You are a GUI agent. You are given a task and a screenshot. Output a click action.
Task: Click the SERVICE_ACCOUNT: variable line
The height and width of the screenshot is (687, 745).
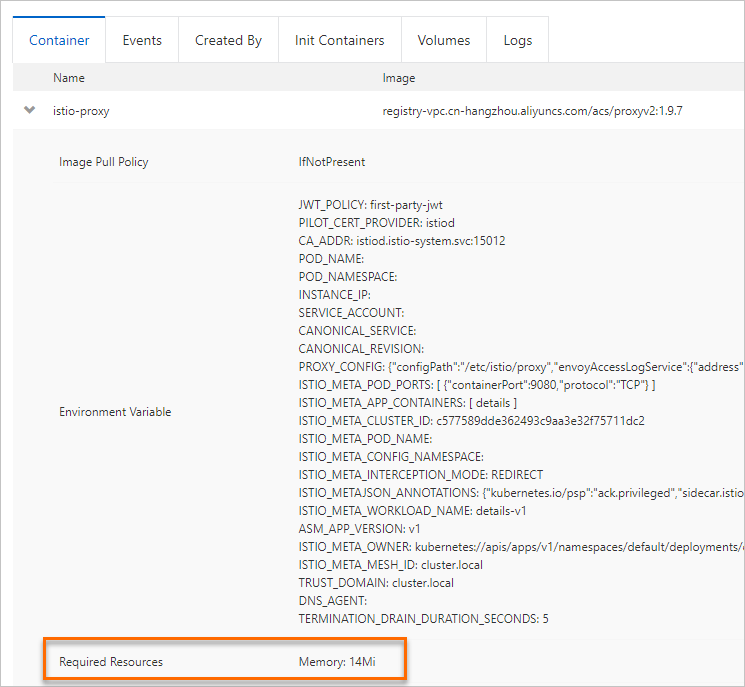pos(351,313)
